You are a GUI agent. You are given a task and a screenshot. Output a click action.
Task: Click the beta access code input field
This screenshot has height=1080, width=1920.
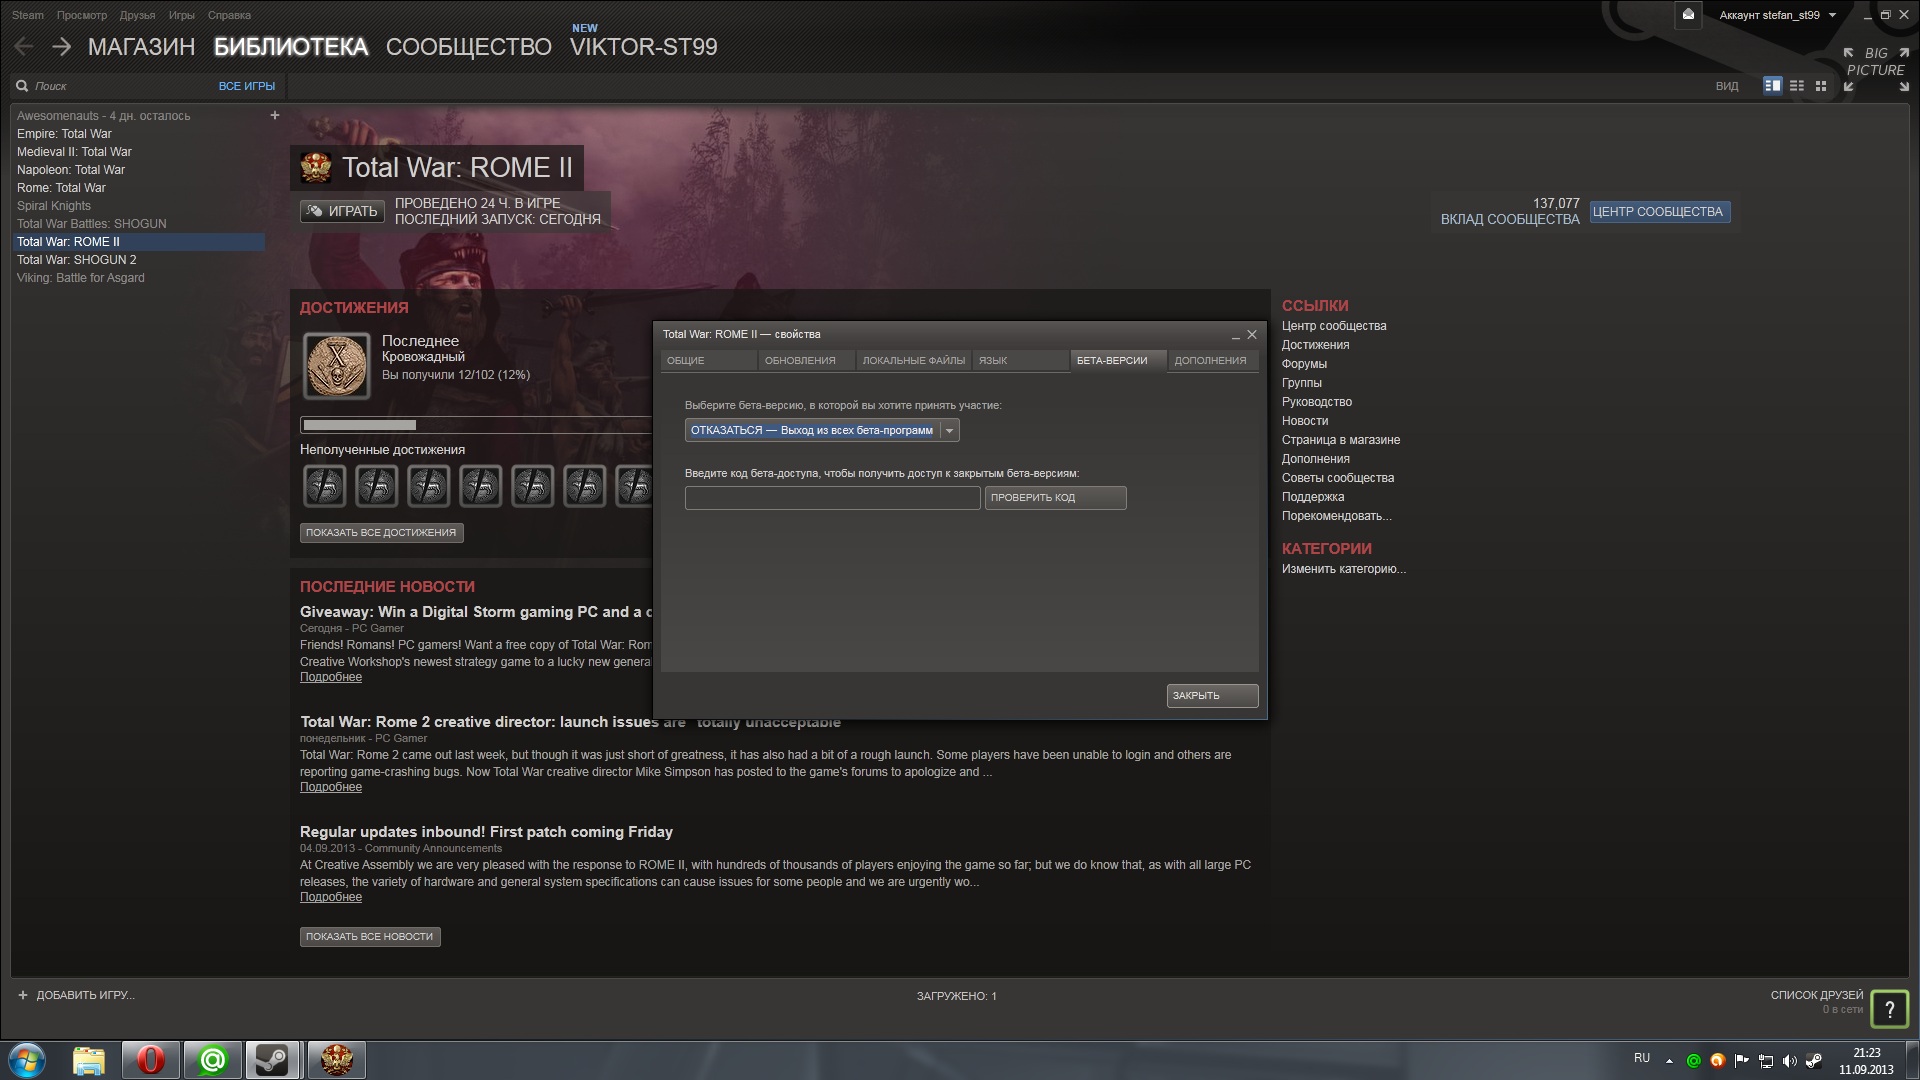[832, 498]
